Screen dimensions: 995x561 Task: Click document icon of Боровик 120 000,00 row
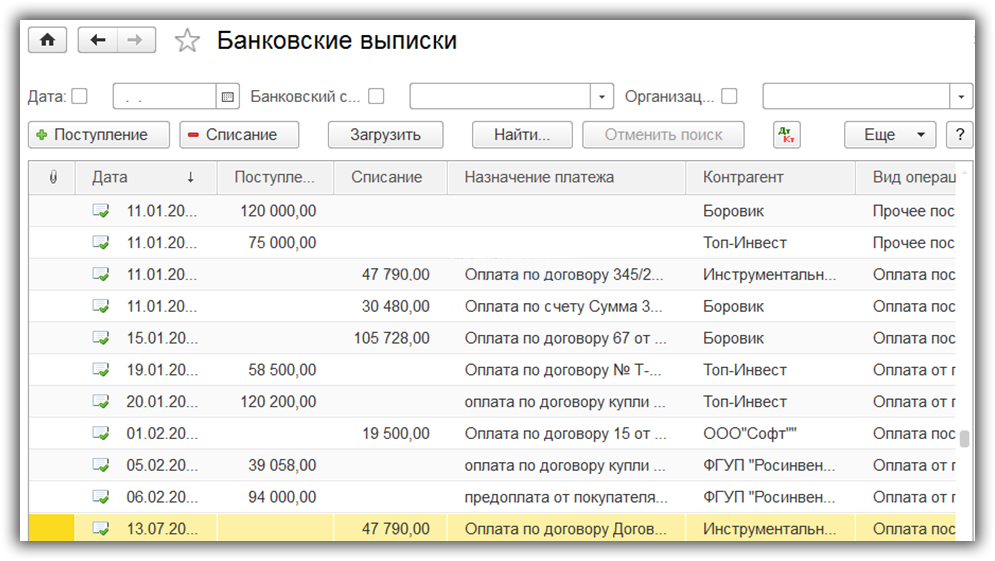pos(101,211)
